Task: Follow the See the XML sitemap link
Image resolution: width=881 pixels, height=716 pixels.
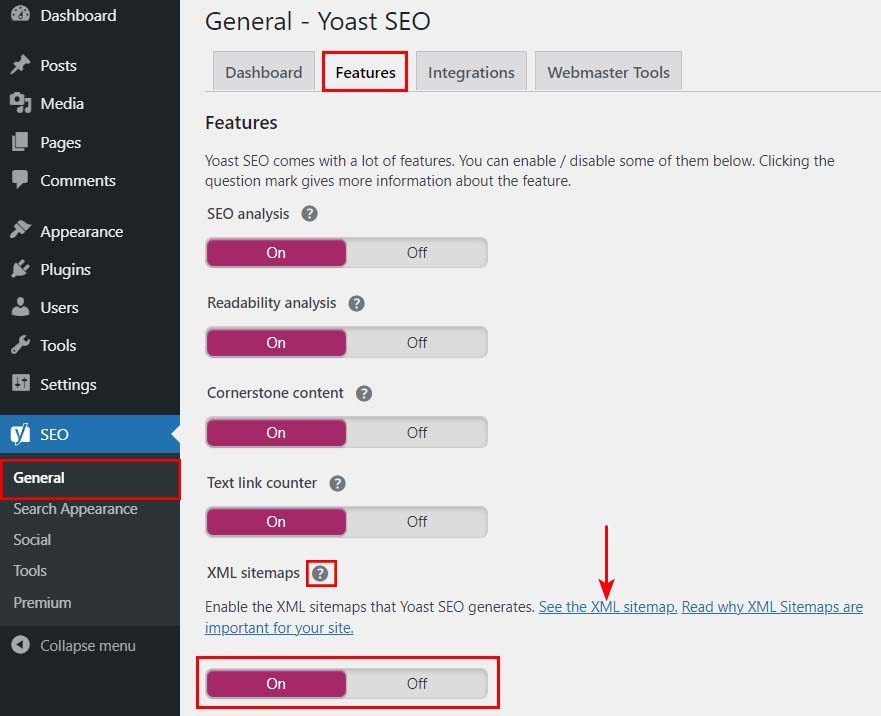Action: pyautogui.click(x=608, y=607)
